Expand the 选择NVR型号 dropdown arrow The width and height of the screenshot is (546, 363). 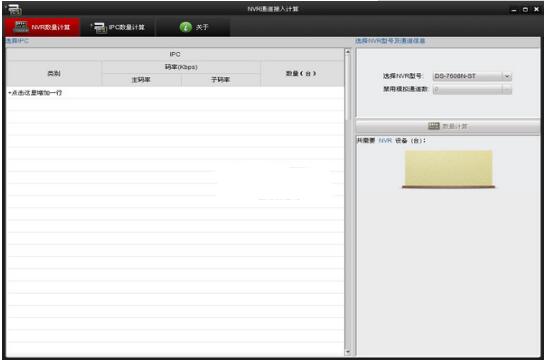[507, 76]
